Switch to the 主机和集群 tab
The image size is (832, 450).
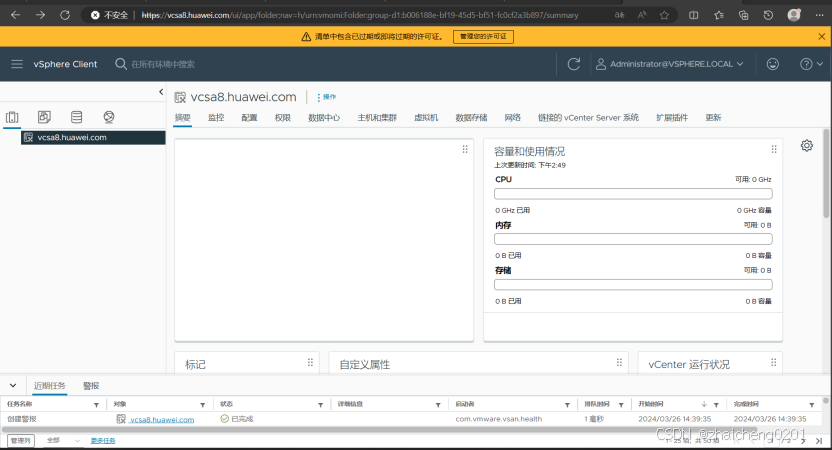(x=377, y=118)
